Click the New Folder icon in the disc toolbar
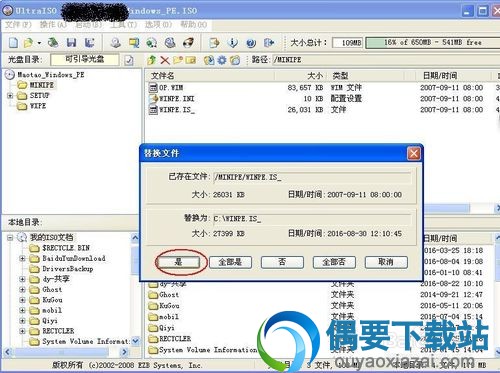The image size is (500, 373). coord(178,60)
